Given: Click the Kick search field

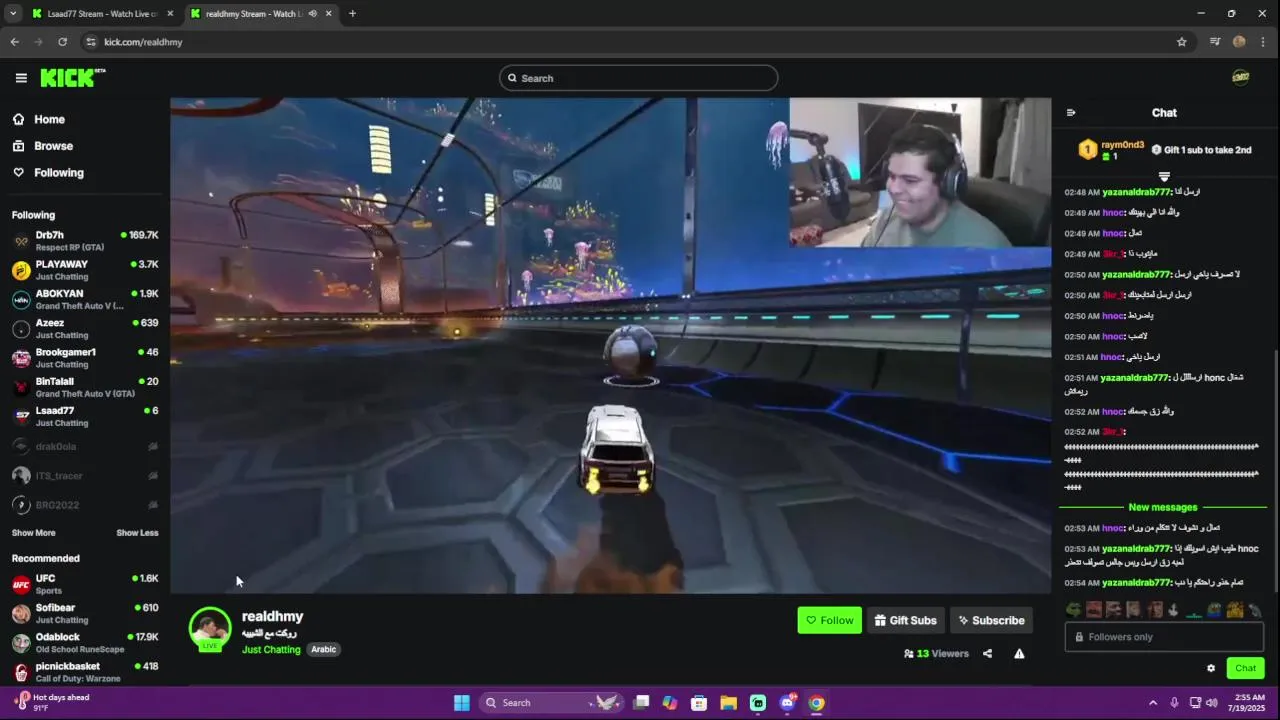Looking at the screenshot, I should coord(638,78).
